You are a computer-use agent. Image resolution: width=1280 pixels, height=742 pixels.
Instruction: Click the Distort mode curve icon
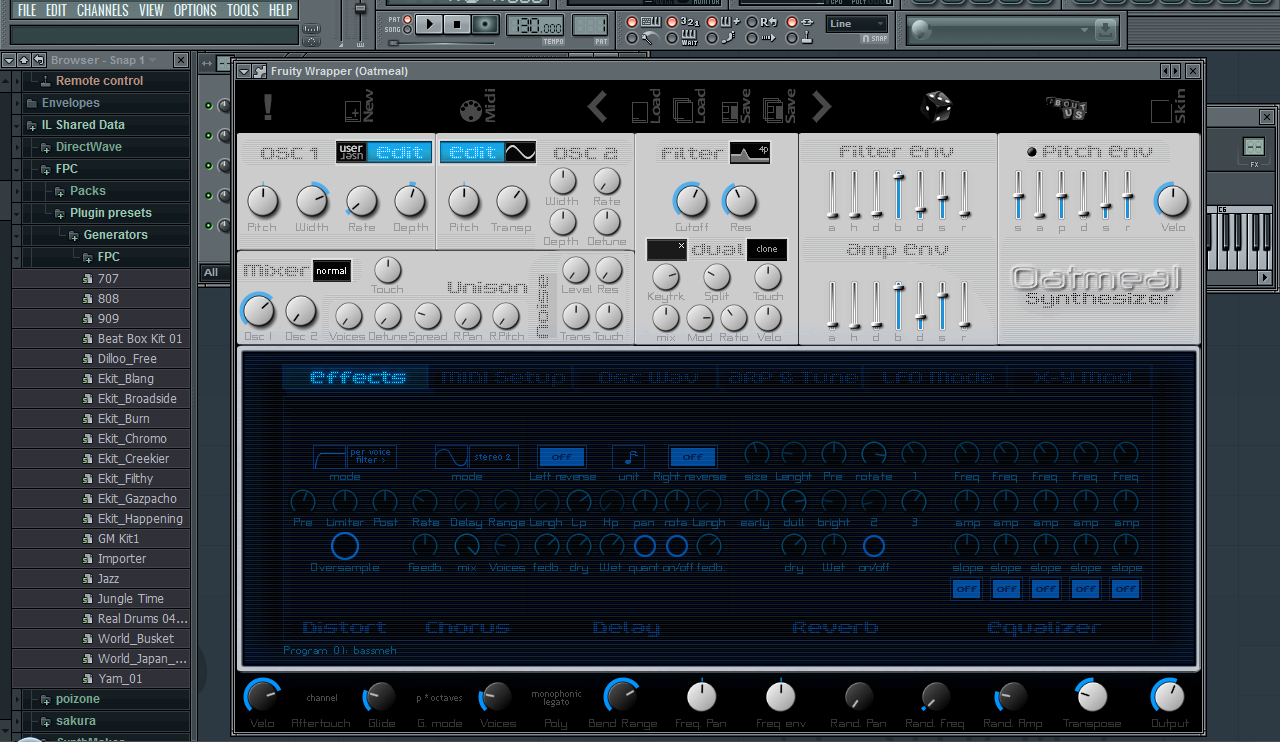pyautogui.click(x=330, y=457)
